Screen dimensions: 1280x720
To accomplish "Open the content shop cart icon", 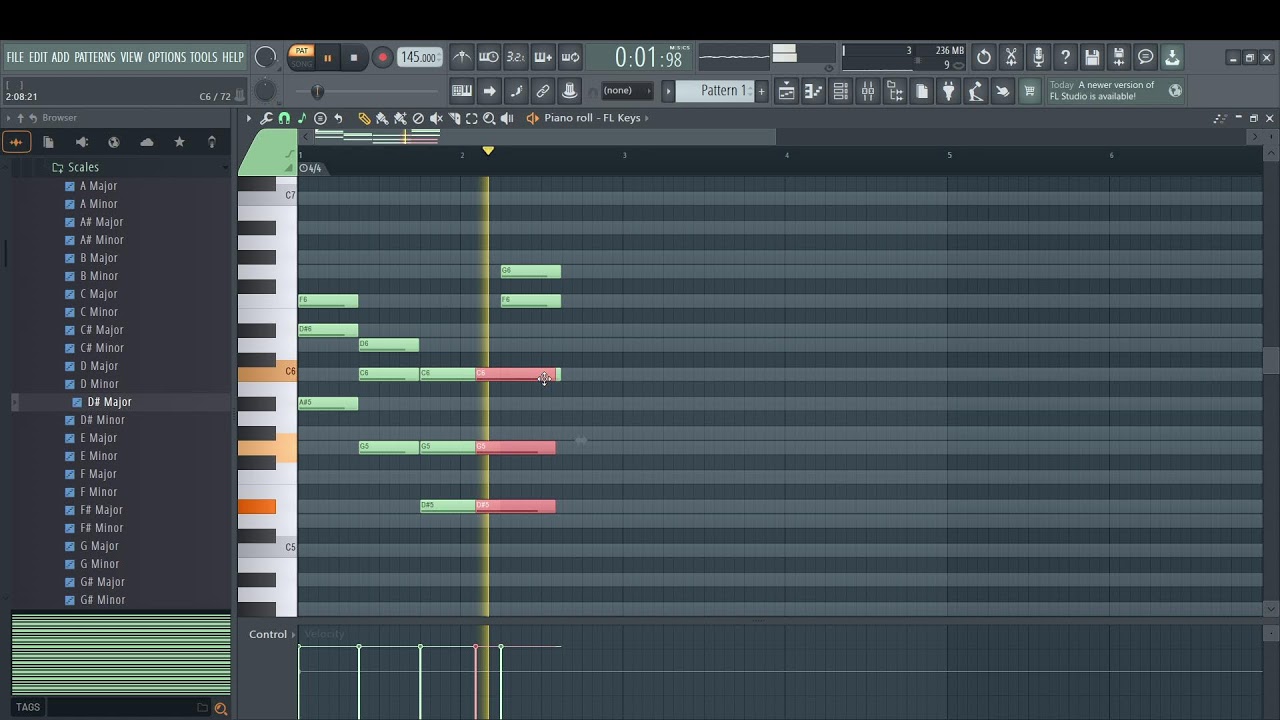I will point(1029,91).
